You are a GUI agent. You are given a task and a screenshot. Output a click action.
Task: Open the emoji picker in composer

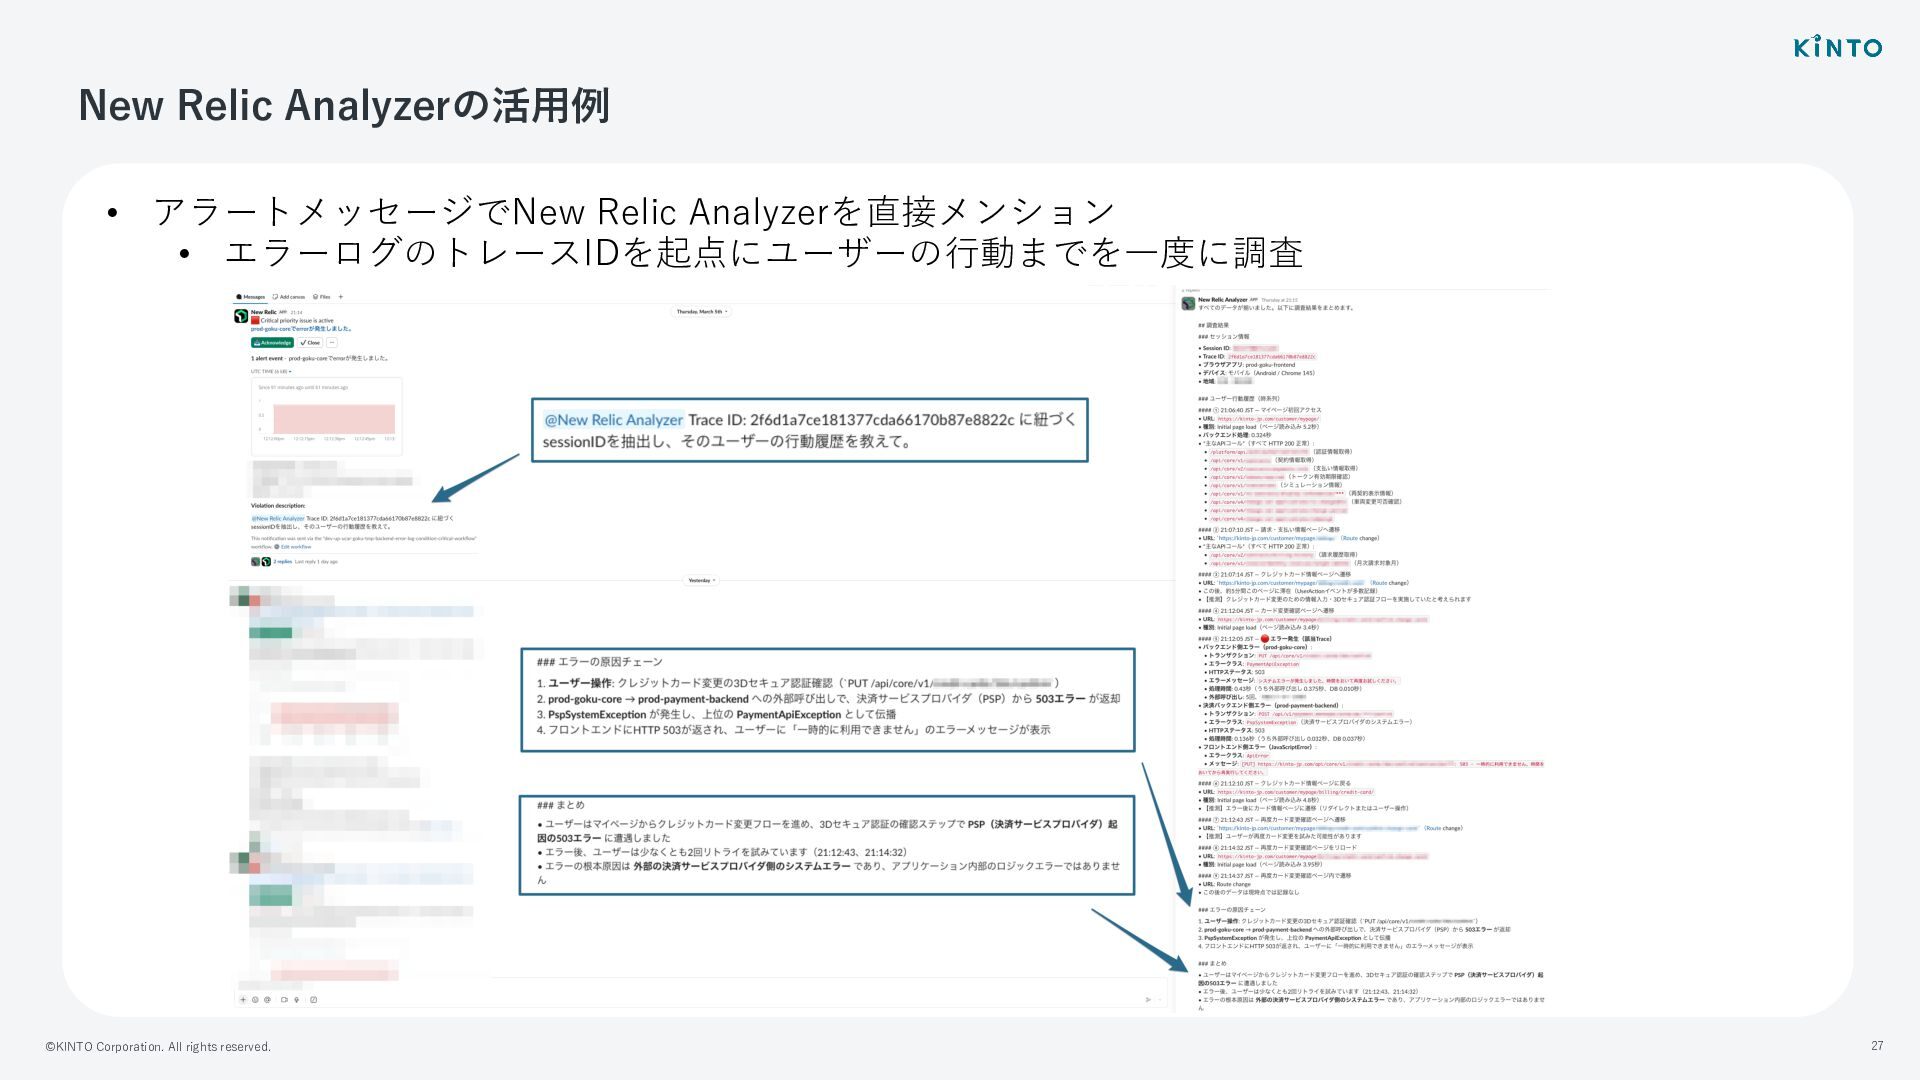coord(255,999)
